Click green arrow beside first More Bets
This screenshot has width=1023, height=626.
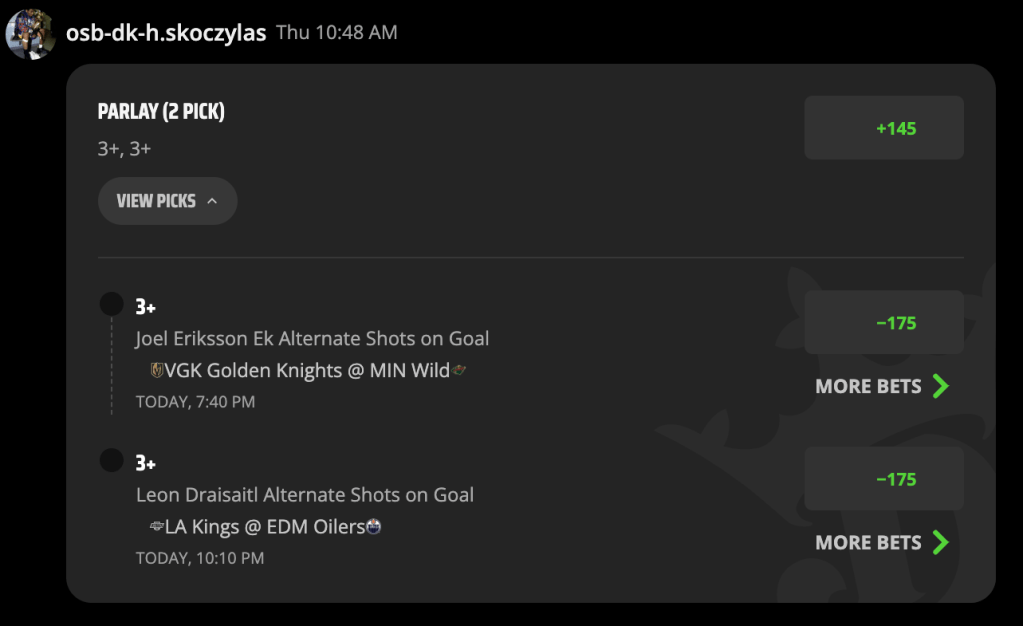[x=940, y=386]
